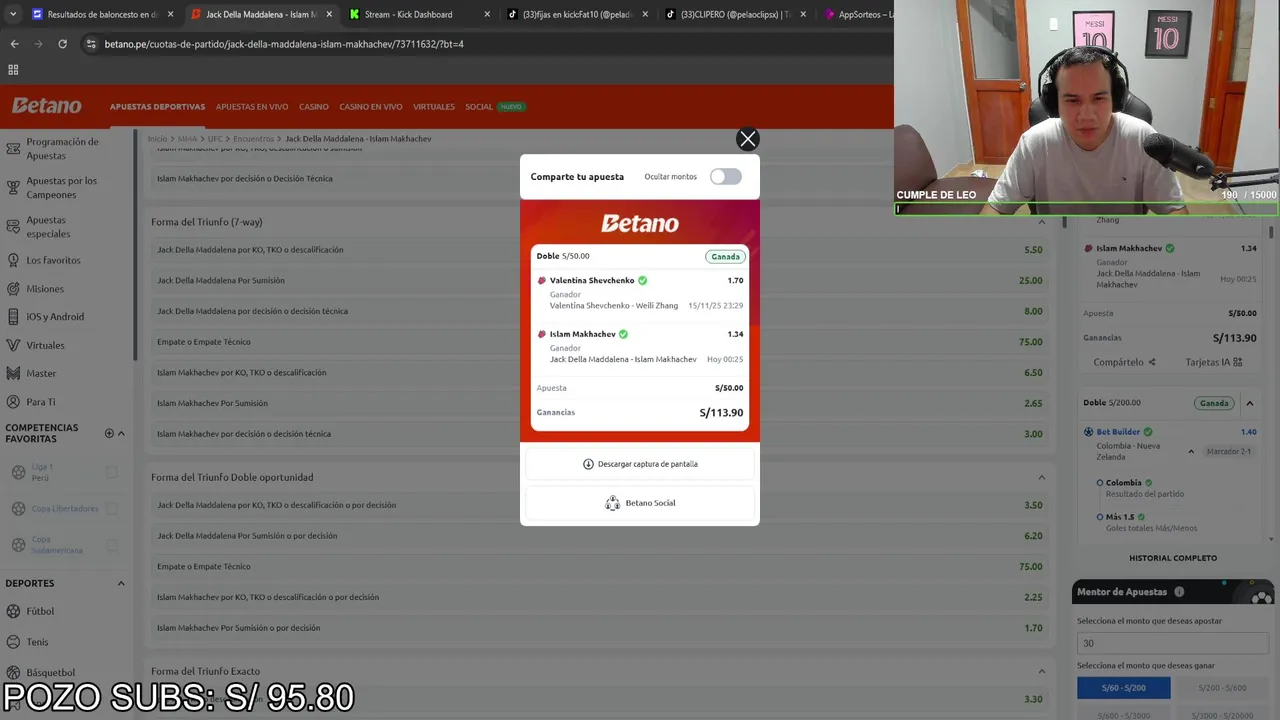Click the Betano logo in header
This screenshot has width=1280, height=720.
click(x=47, y=106)
